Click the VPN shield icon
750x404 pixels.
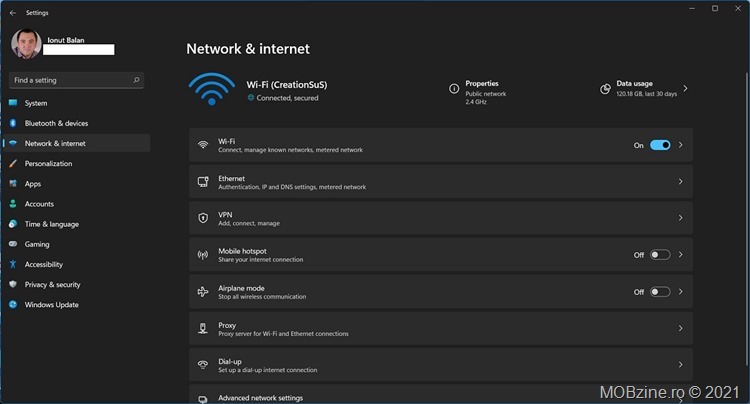click(x=203, y=218)
